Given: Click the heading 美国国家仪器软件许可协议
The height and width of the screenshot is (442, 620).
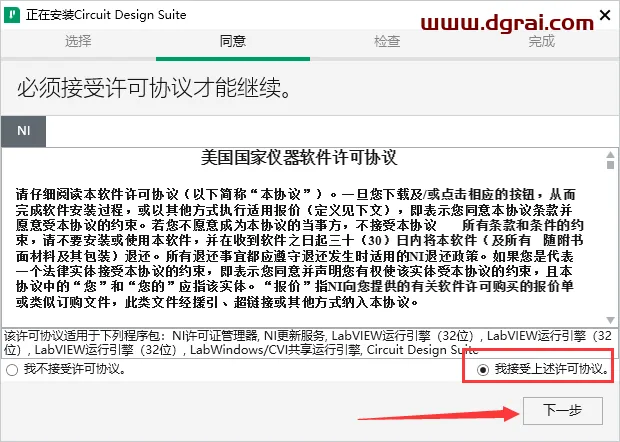Looking at the screenshot, I should pos(299,157).
